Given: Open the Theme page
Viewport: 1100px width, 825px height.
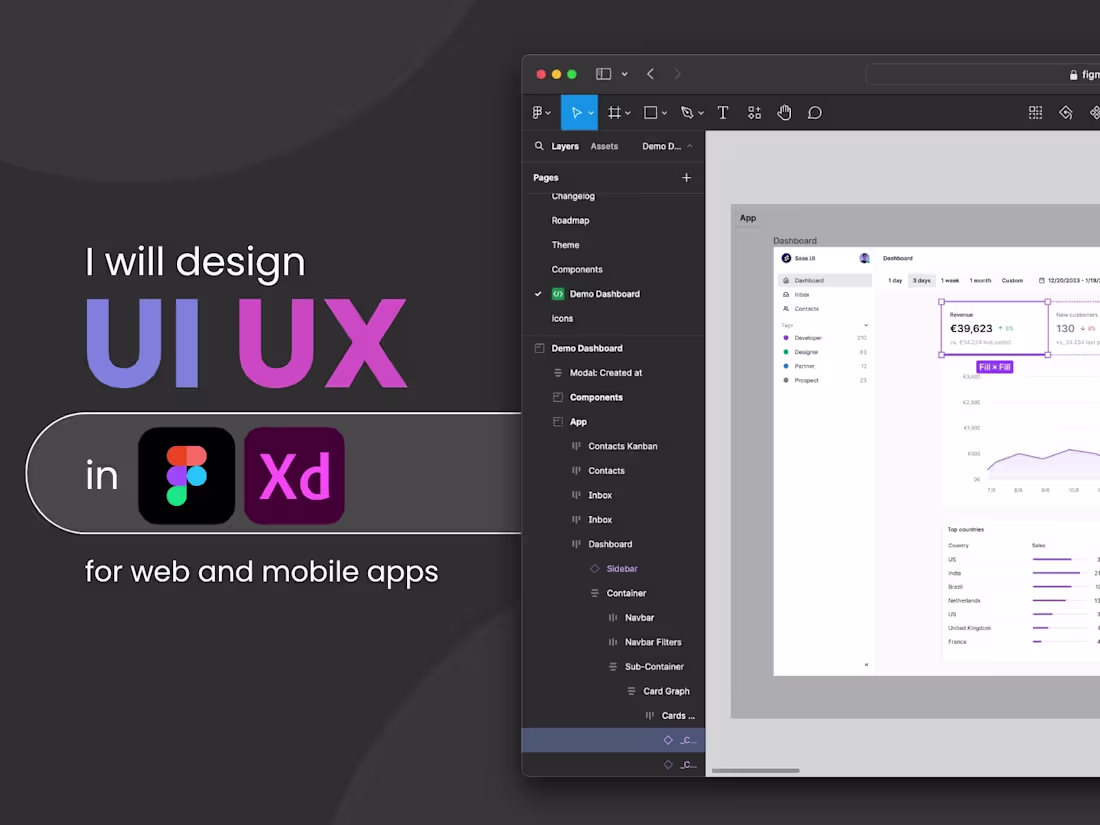Looking at the screenshot, I should click(565, 245).
